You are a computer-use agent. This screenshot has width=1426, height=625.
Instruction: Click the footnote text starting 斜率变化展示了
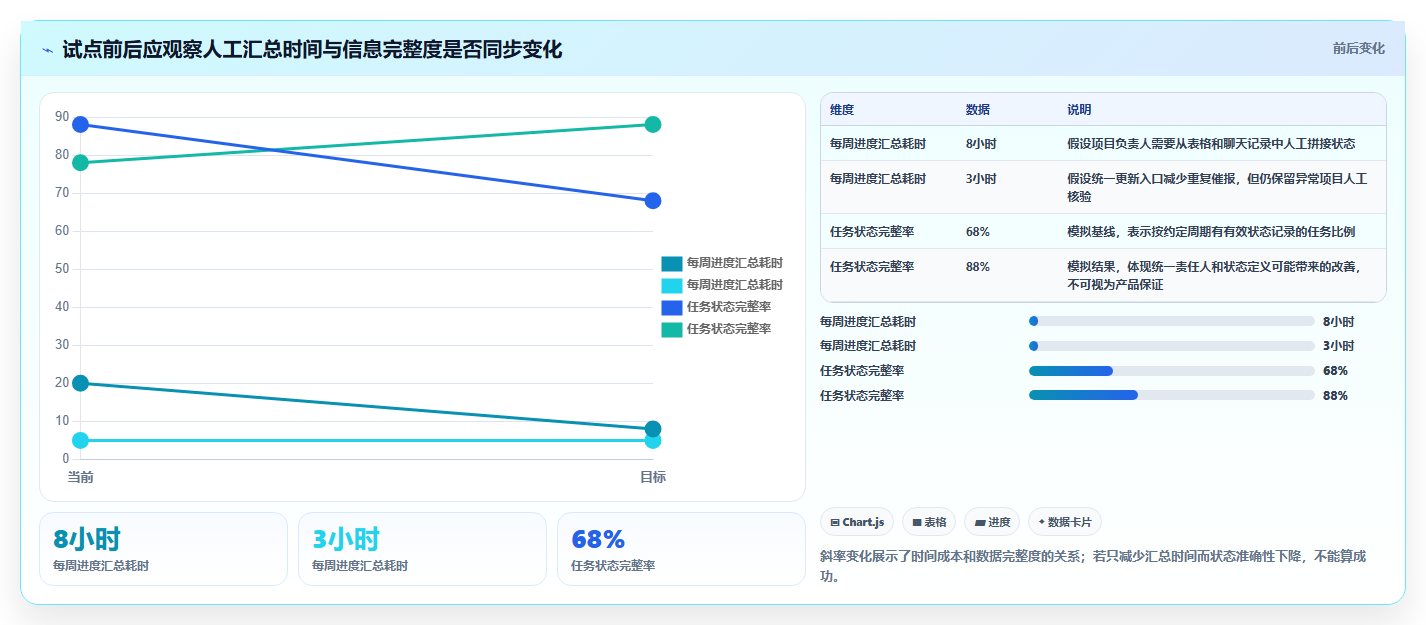pos(1093,566)
